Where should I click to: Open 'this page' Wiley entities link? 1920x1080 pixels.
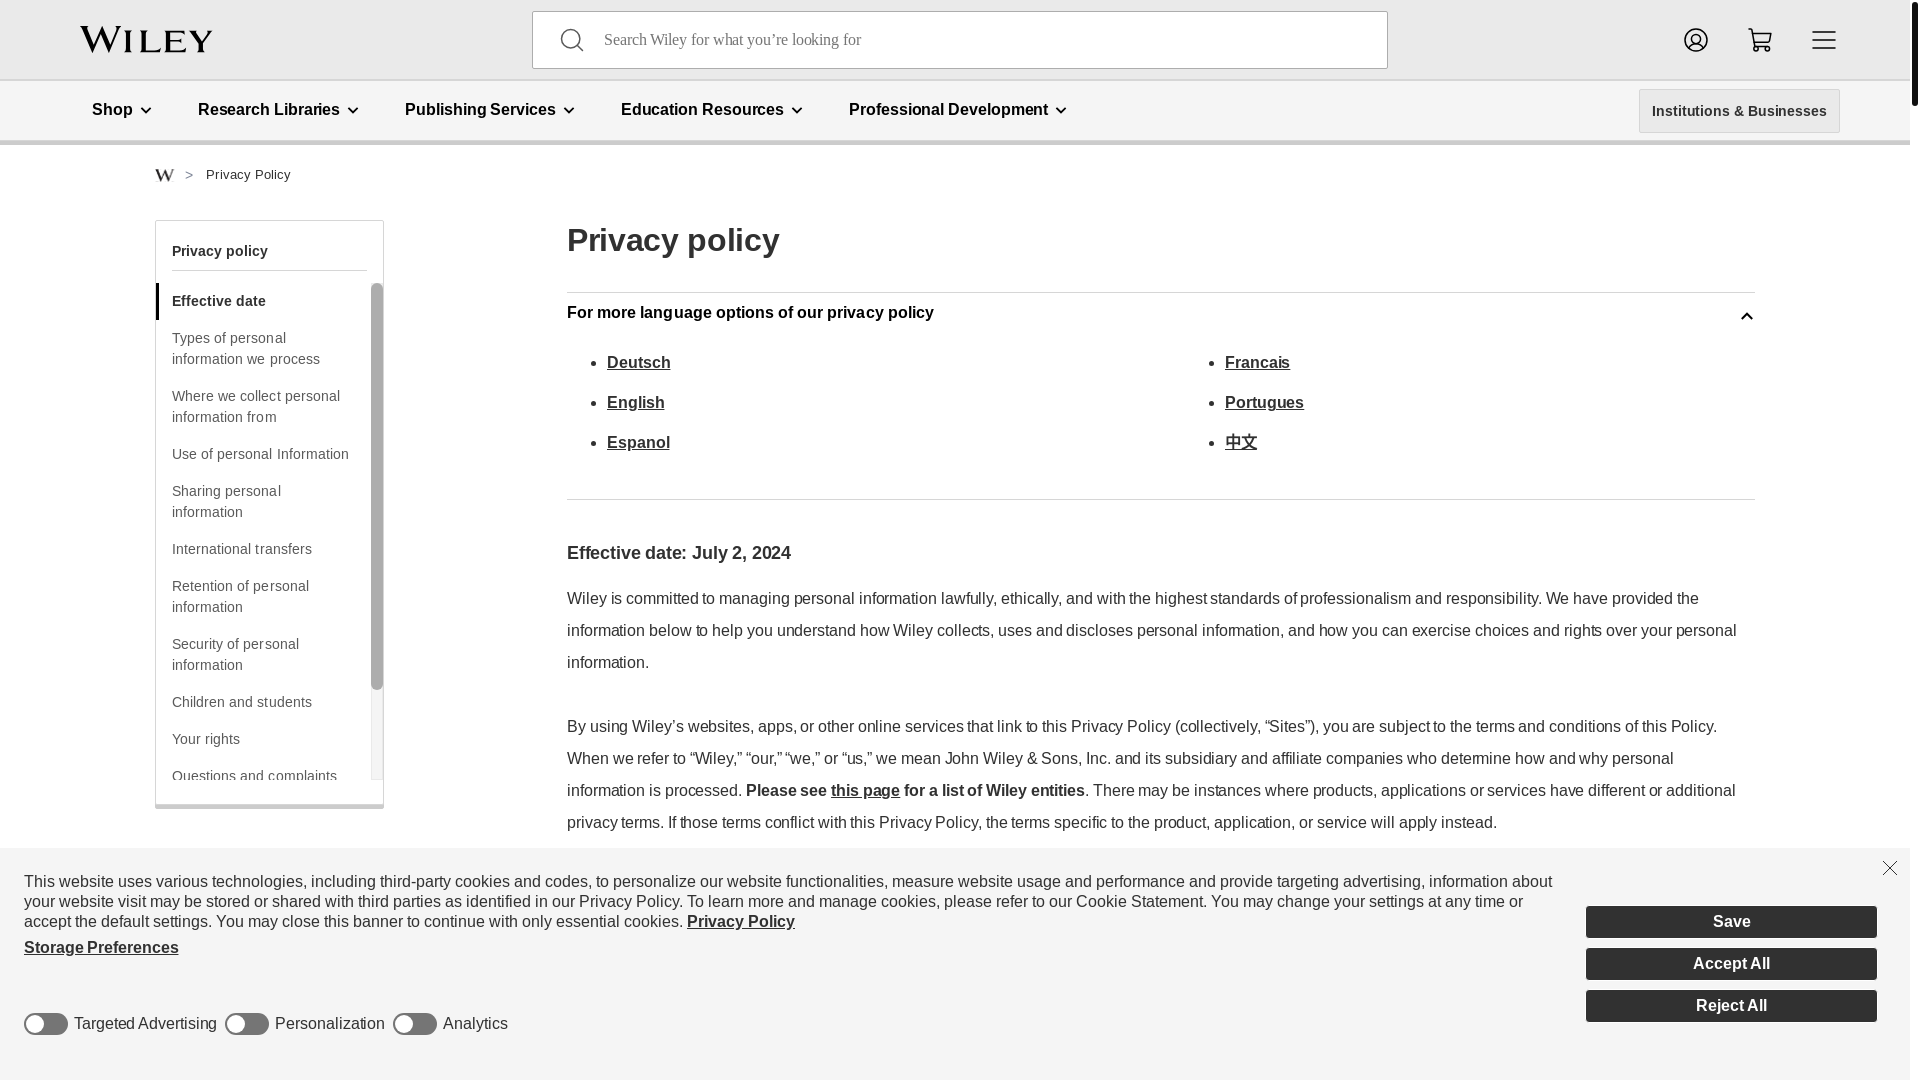point(865,791)
